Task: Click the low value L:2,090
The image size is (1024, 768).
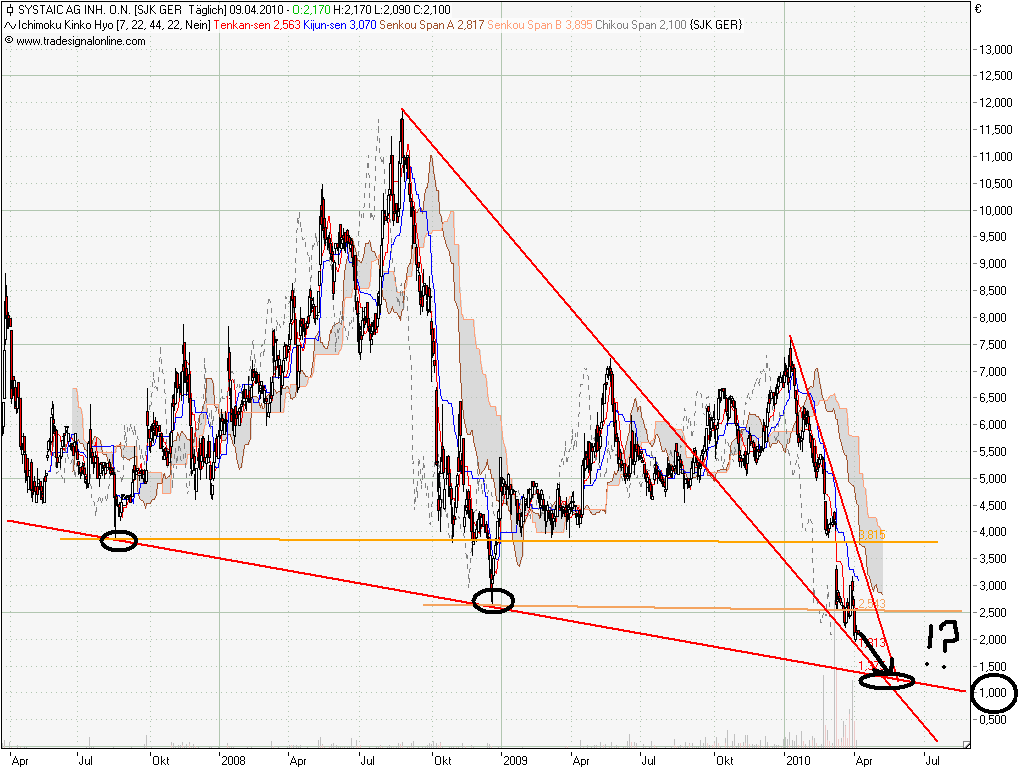Action: coord(392,10)
